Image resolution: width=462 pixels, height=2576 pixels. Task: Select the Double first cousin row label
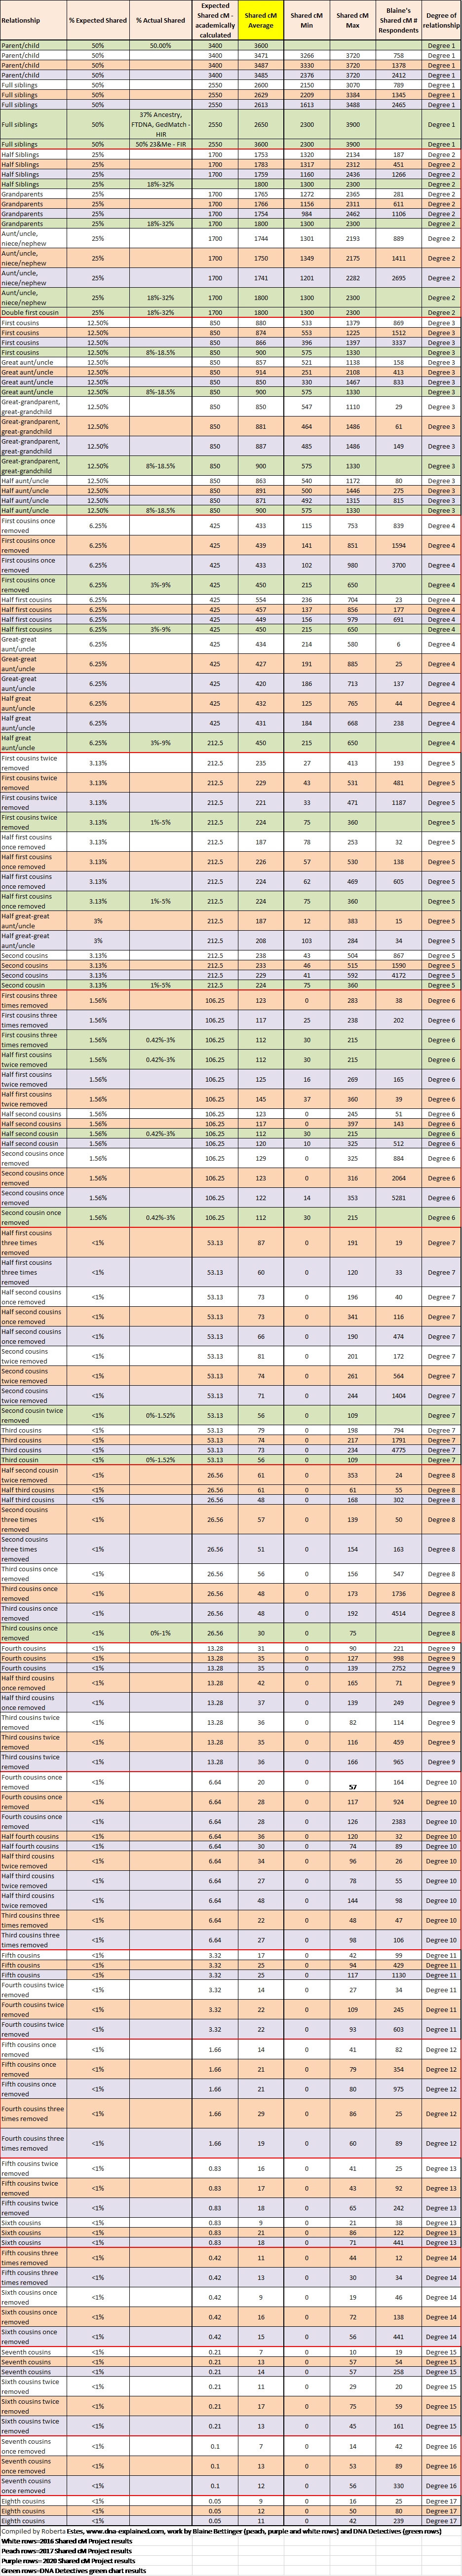(x=30, y=312)
